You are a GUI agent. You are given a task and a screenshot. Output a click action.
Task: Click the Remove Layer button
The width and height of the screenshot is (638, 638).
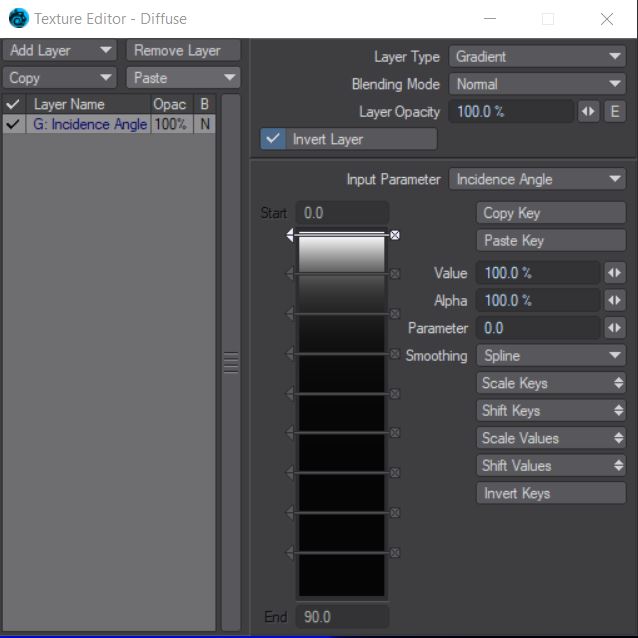184,50
